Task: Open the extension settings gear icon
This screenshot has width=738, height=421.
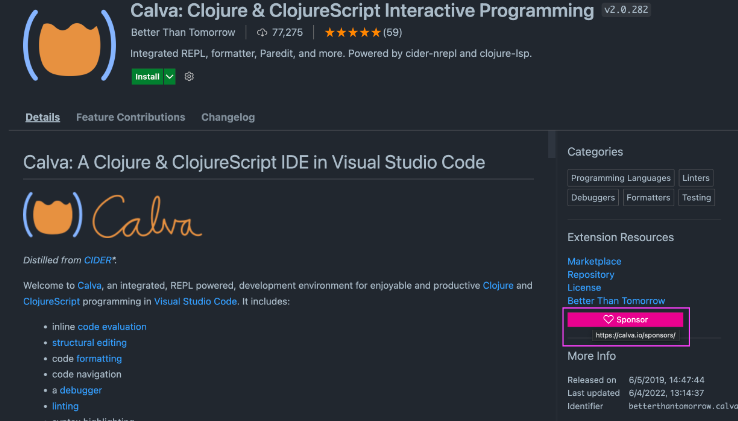Action: coord(189,76)
